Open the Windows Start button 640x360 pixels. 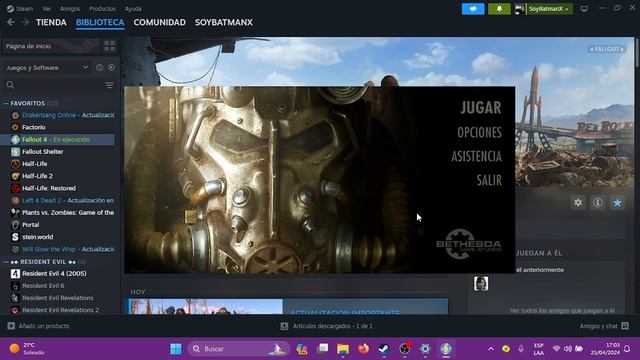pos(176,349)
